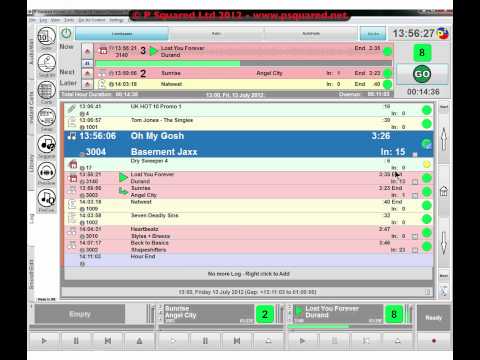Click the house icon on Dry Sweeper 4 row
Viewport: 480px width, 360px height.
[73, 164]
